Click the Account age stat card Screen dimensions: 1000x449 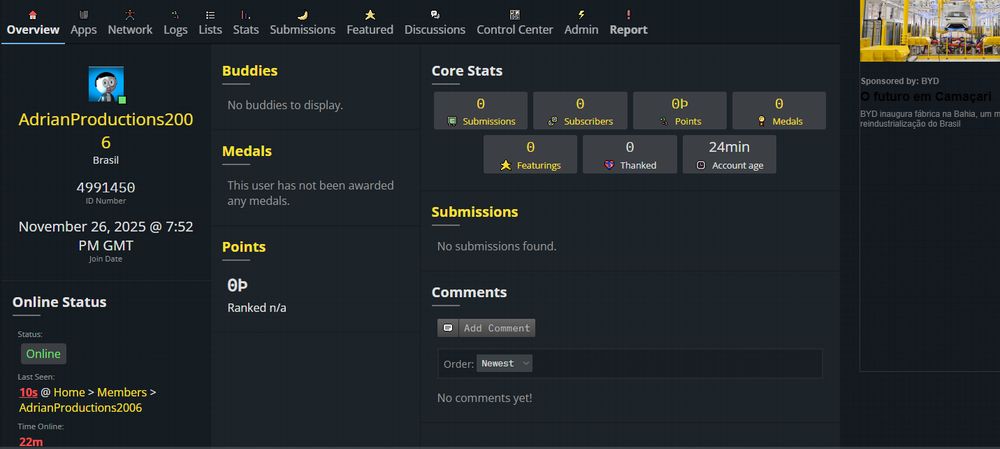tap(730, 154)
